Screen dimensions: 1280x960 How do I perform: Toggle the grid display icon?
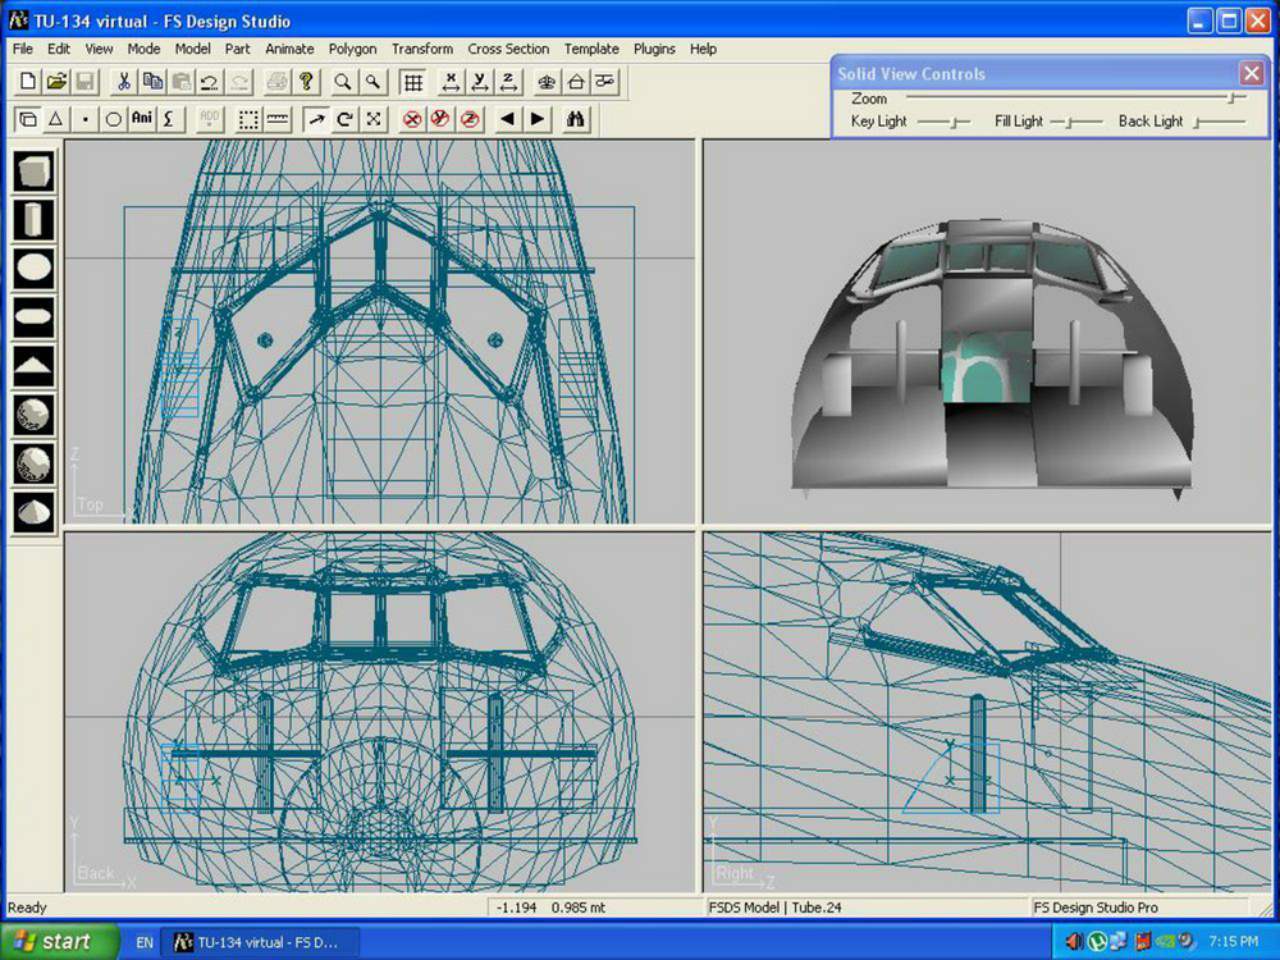(x=412, y=82)
